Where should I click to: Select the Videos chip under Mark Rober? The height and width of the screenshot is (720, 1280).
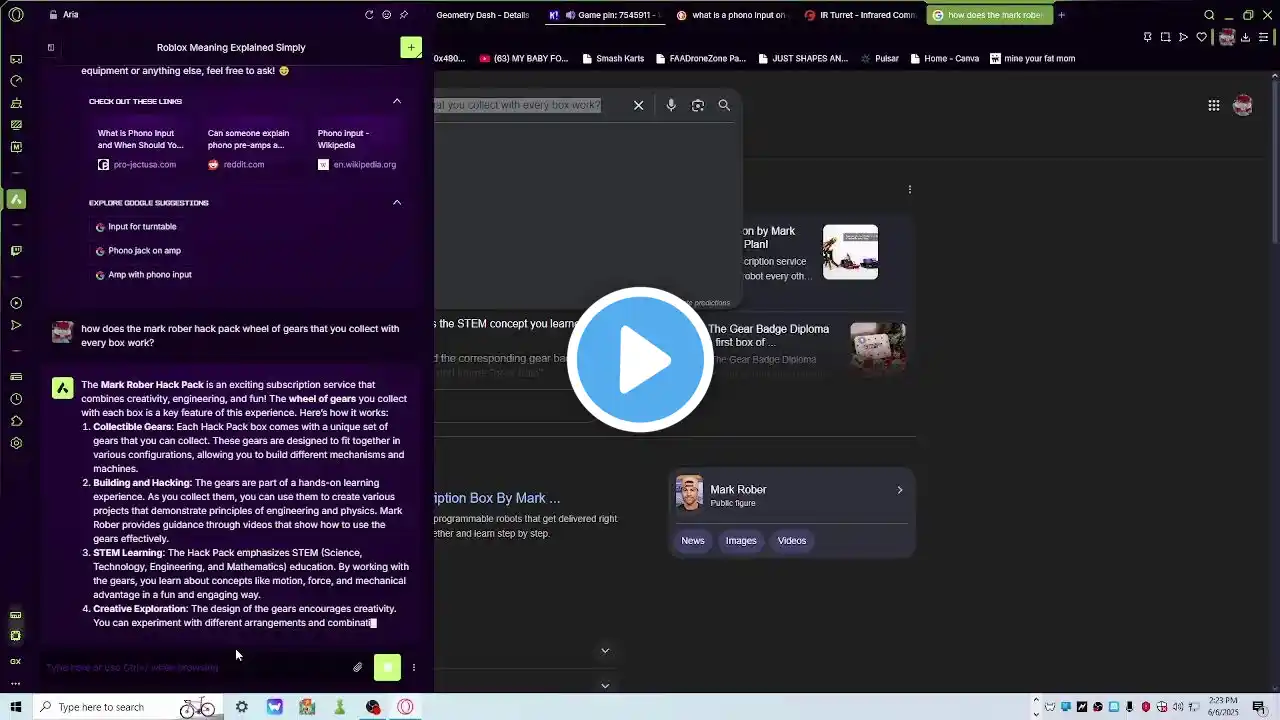click(x=792, y=541)
